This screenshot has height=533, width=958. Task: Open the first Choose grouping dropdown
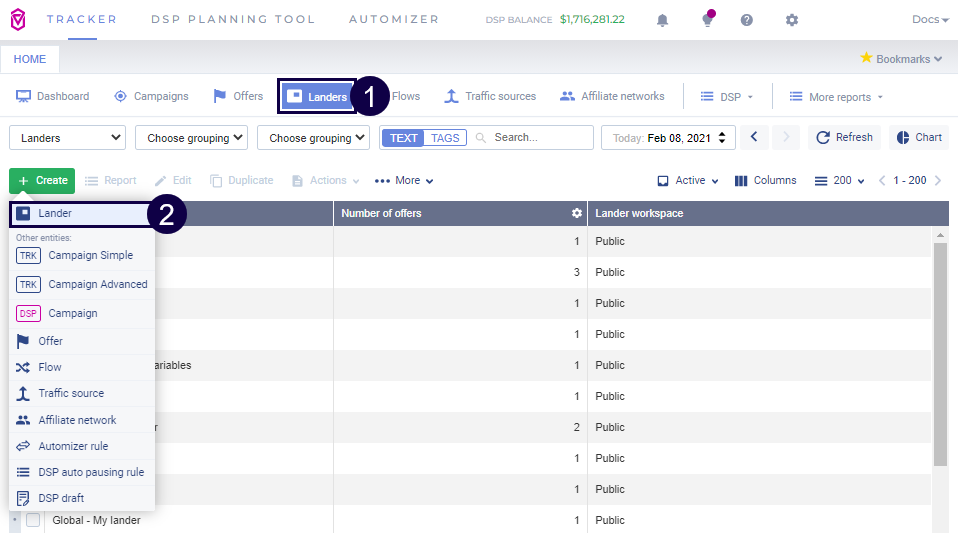tap(191, 138)
